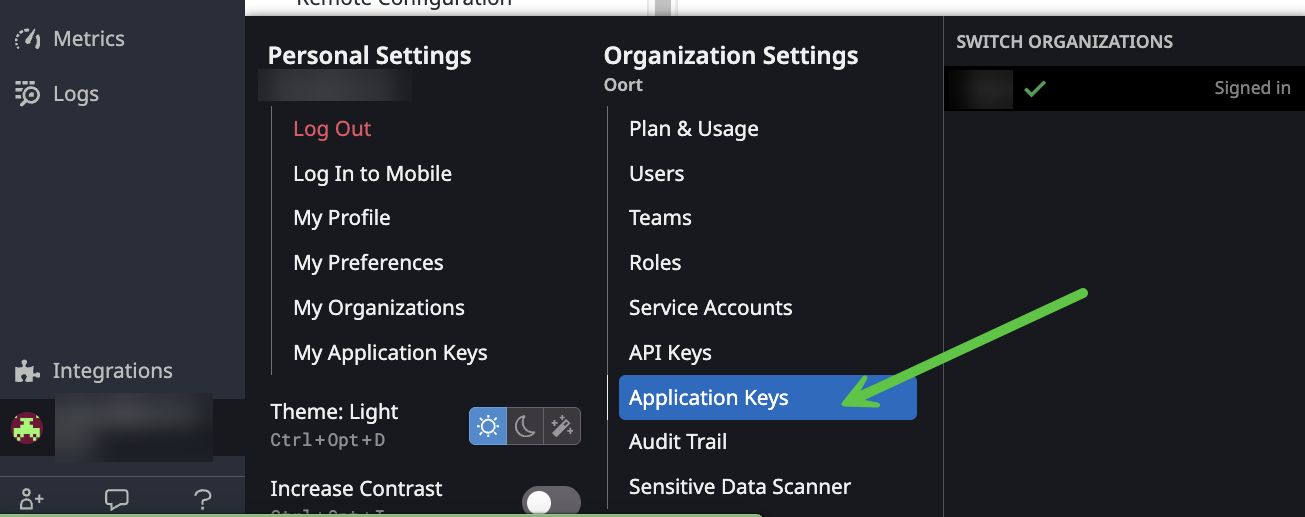Open API Keys in Organization Settings
Image resolution: width=1305 pixels, height=517 pixels.
[x=670, y=353]
